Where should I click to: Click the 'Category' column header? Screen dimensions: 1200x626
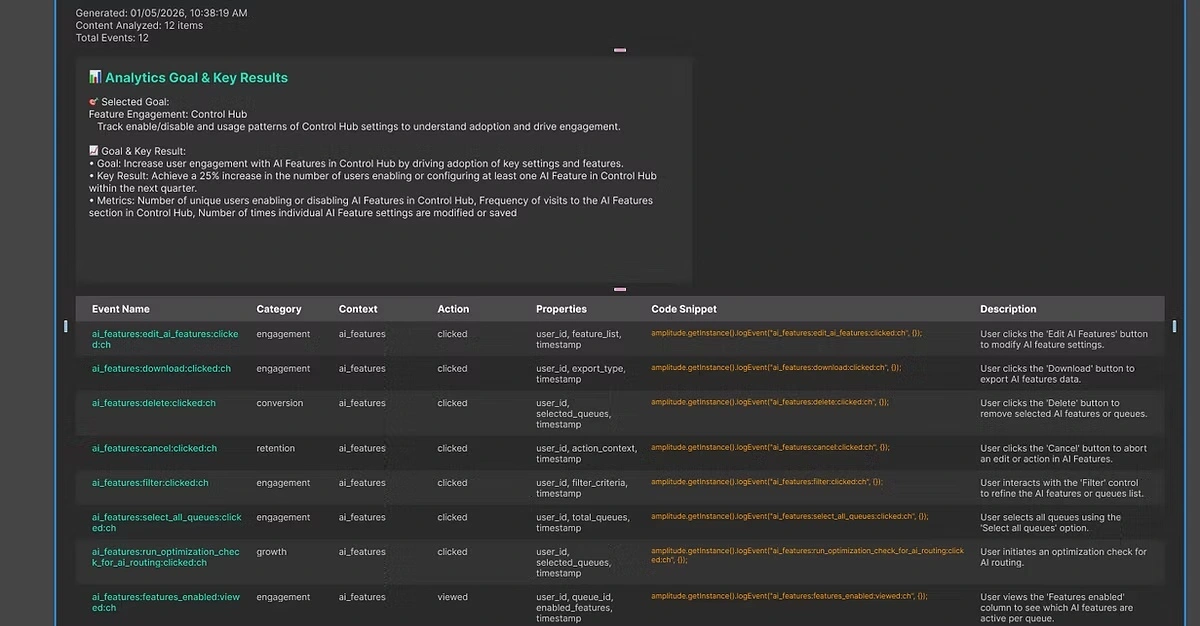pyautogui.click(x=279, y=309)
